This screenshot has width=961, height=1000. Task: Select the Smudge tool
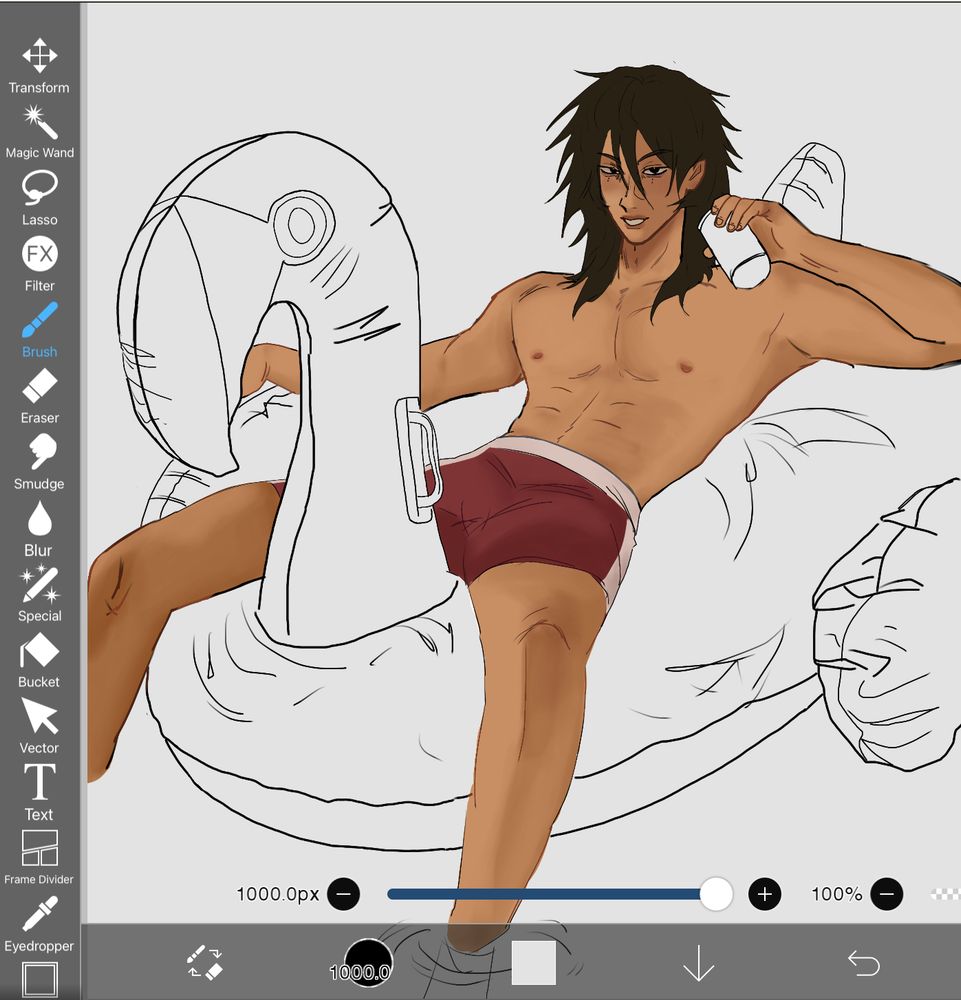pyautogui.click(x=40, y=462)
